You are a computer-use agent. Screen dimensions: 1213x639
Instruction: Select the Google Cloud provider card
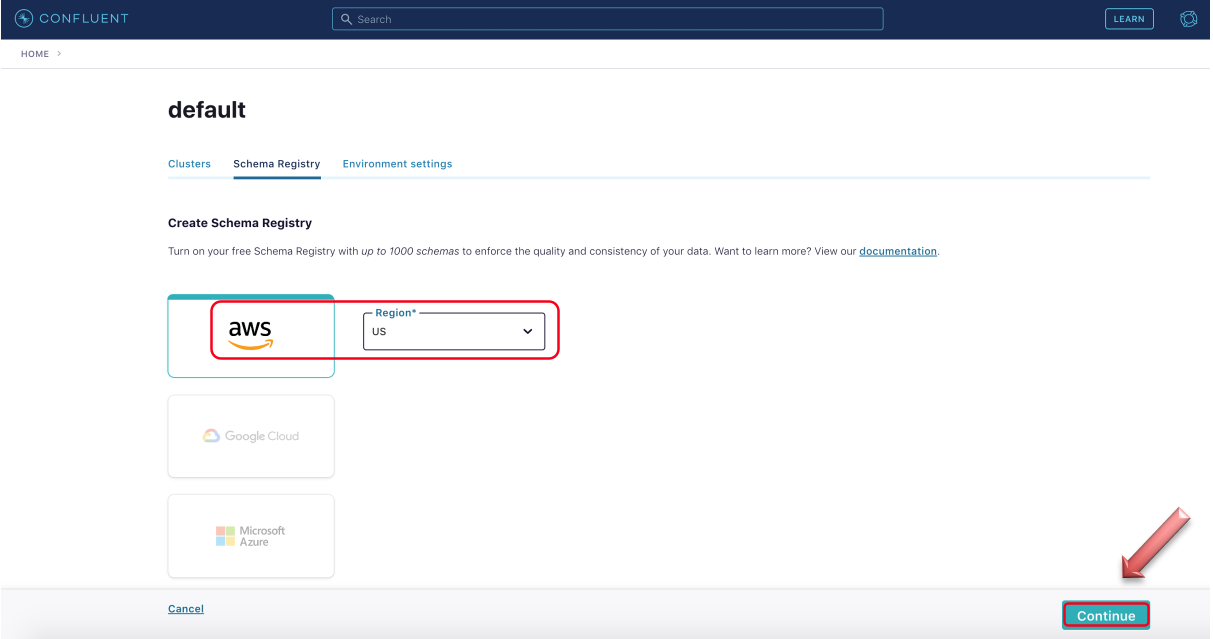[x=251, y=436]
